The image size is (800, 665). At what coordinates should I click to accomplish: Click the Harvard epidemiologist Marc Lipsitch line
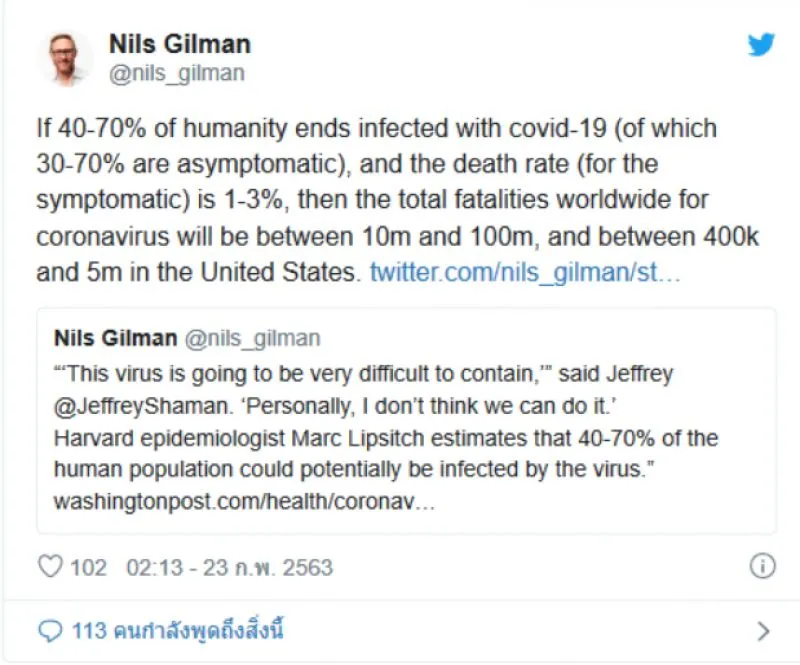click(384, 439)
